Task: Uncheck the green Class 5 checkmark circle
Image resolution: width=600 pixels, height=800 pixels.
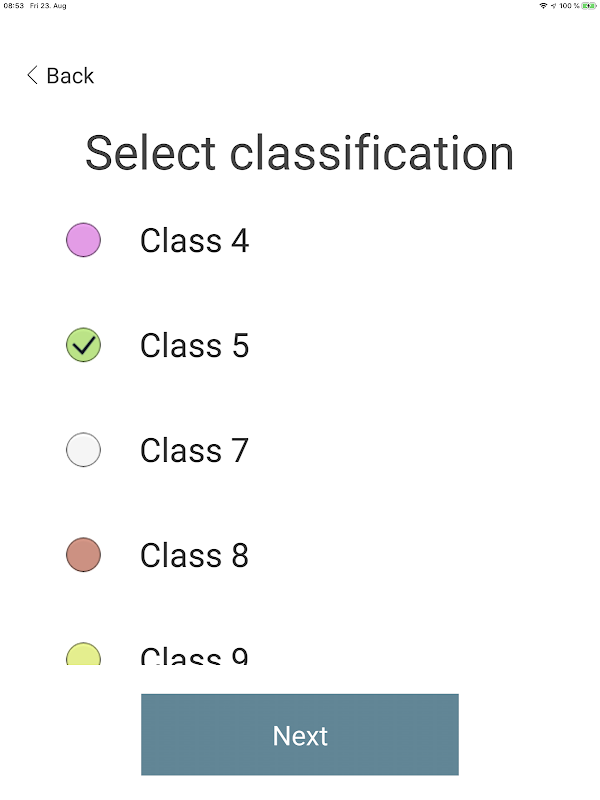Action: coord(83,345)
